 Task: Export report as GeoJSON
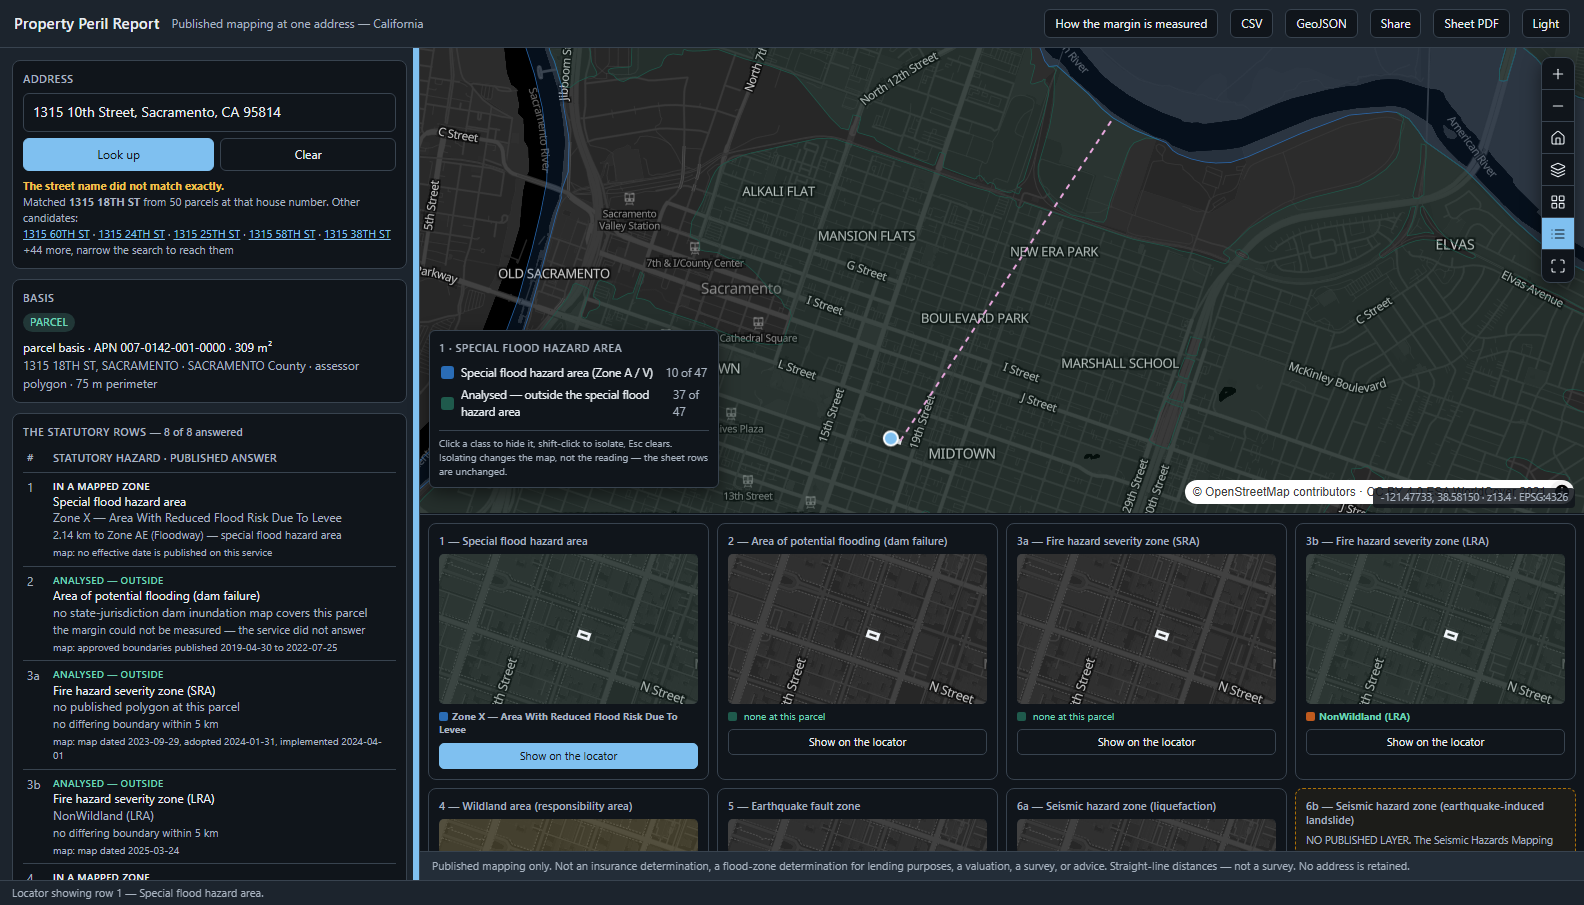pyautogui.click(x=1321, y=24)
